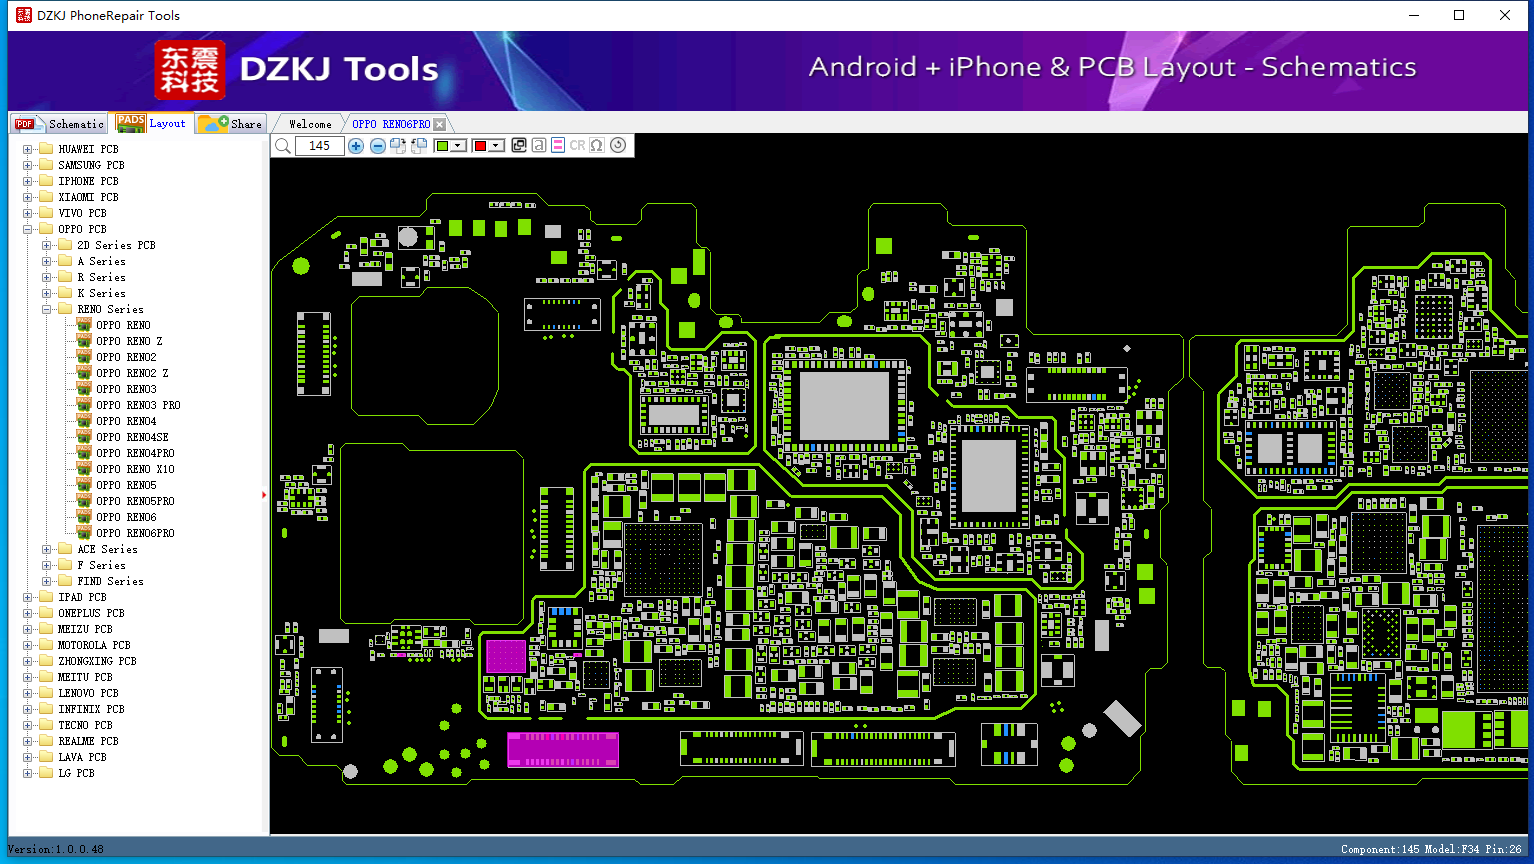The width and height of the screenshot is (1534, 864).
Task: Expand the 2D Series PCB node
Action: pyautogui.click(x=47, y=245)
